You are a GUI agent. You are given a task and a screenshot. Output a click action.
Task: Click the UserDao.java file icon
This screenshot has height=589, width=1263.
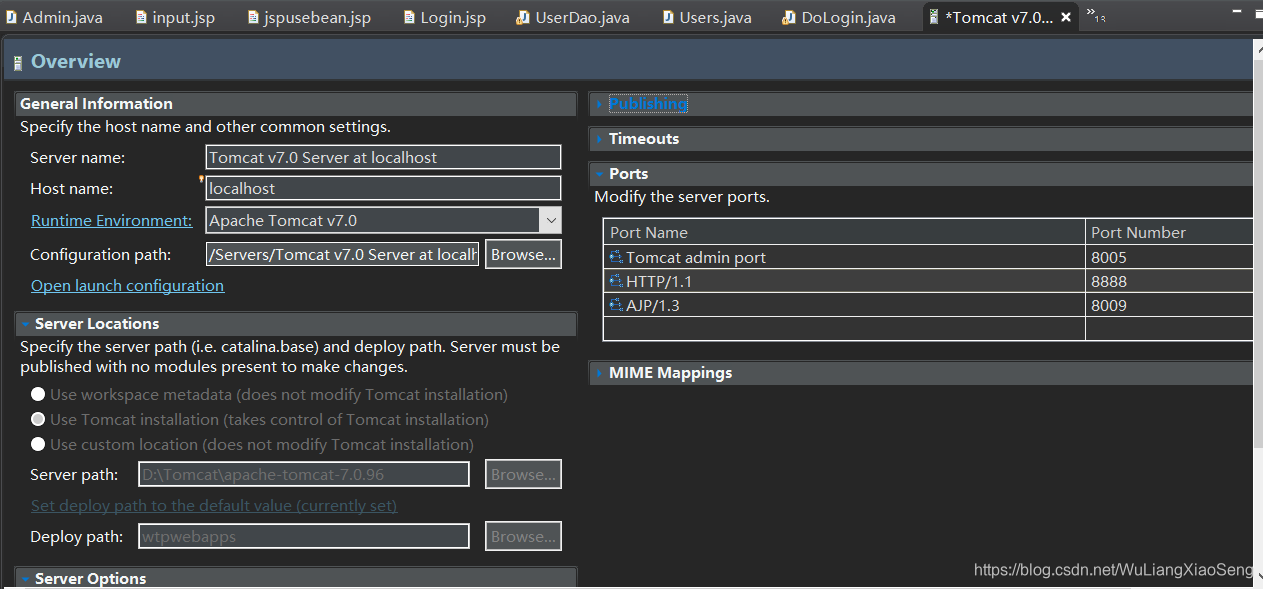pyautogui.click(x=523, y=17)
